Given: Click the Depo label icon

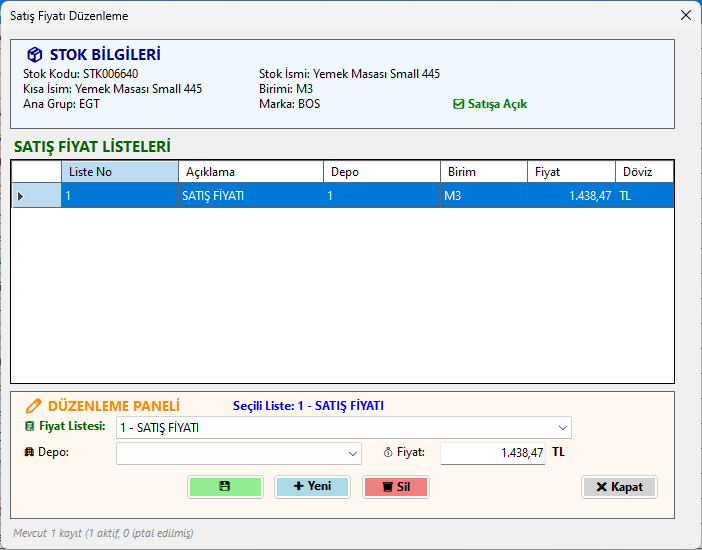Looking at the screenshot, I should click(29, 452).
